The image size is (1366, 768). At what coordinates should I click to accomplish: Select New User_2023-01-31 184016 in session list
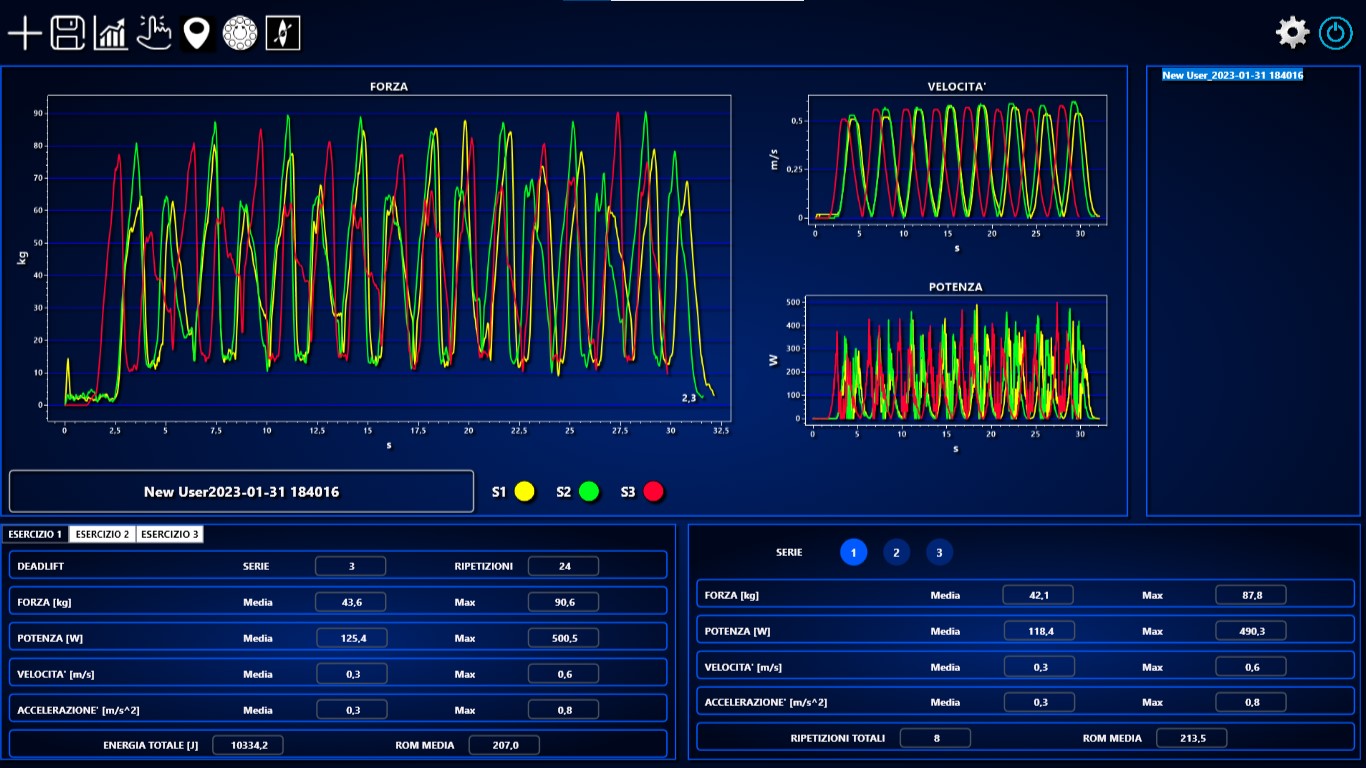click(1232, 75)
